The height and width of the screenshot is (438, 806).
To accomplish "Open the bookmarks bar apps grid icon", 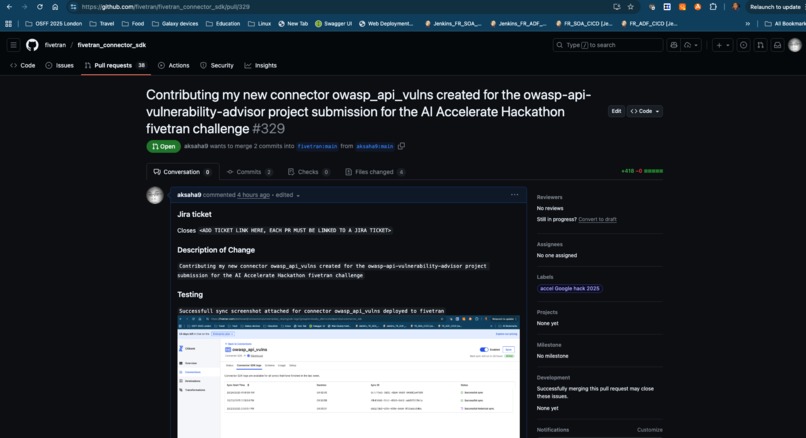I will pos(8,24).
